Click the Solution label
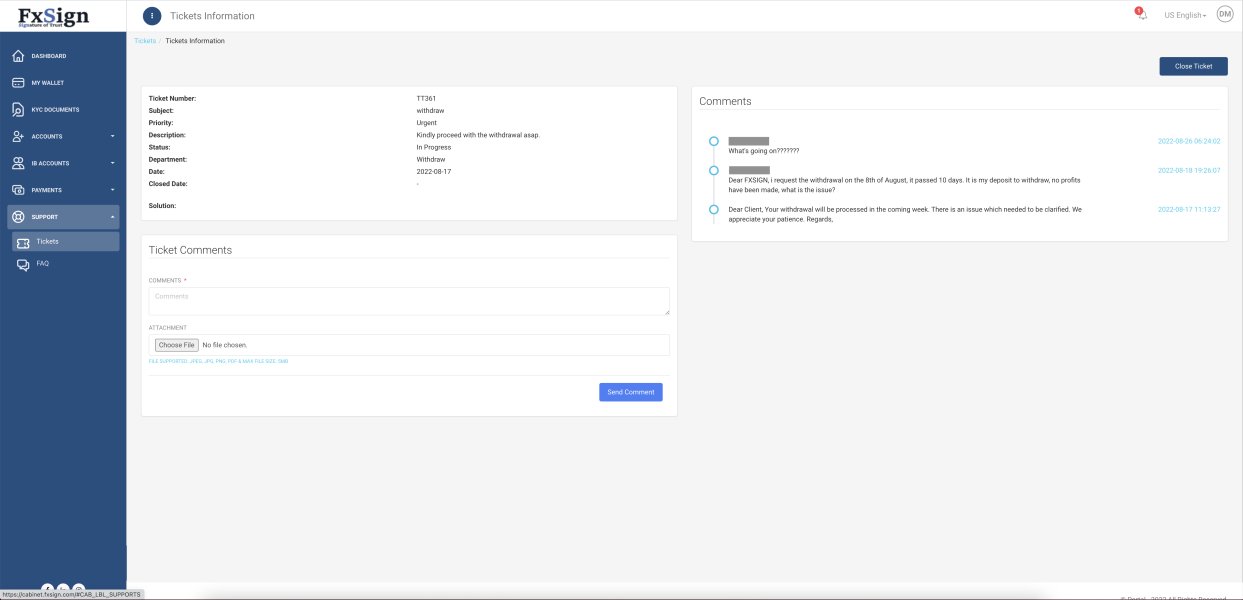Screen dimensions: 1243x600 tap(162, 205)
